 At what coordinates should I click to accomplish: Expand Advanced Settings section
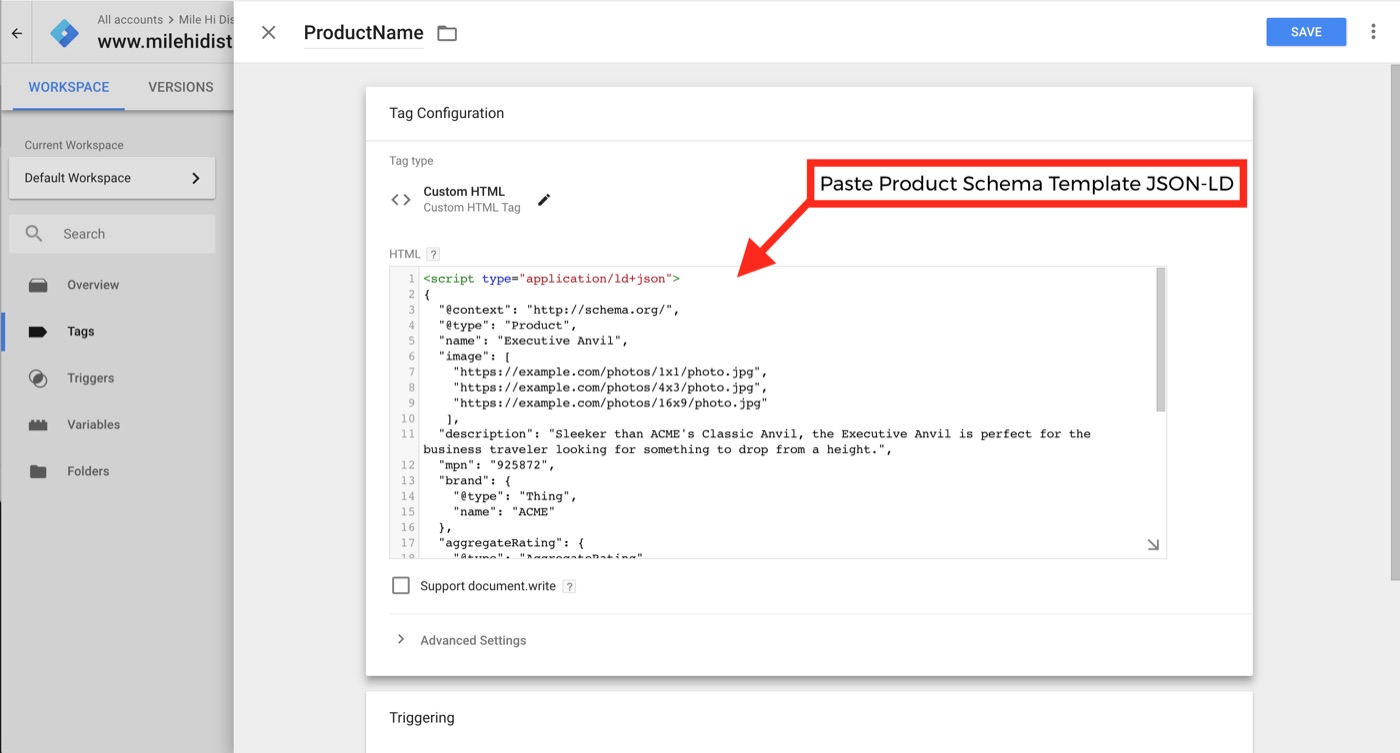[x=460, y=640]
